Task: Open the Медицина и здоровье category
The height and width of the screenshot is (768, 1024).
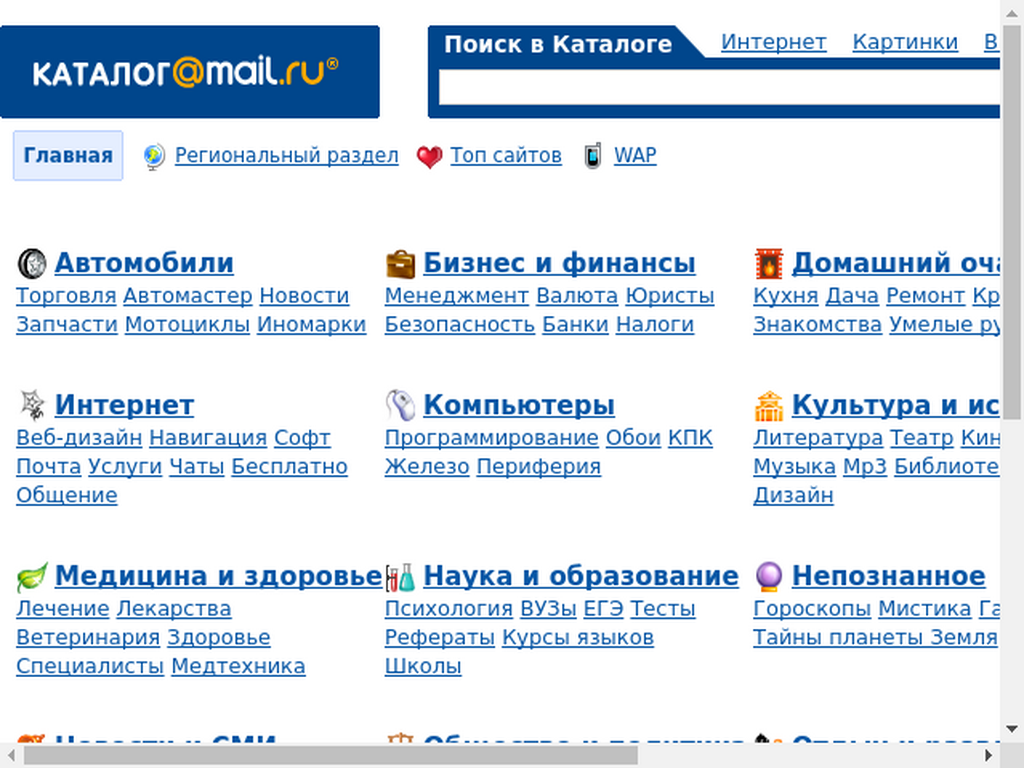Action: [x=218, y=576]
